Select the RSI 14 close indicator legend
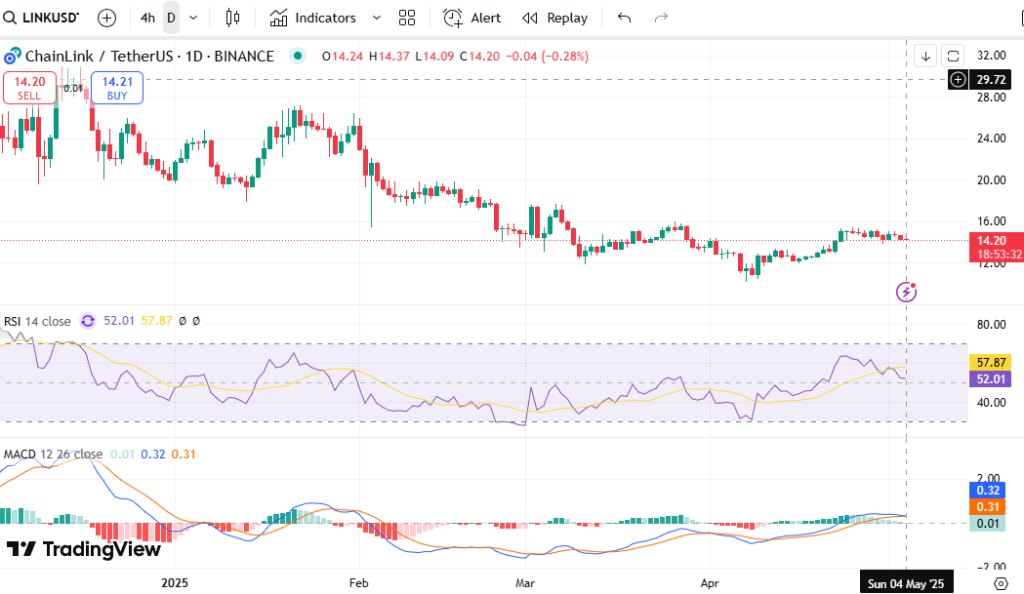Image resolution: width=1024 pixels, height=594 pixels. [37, 321]
